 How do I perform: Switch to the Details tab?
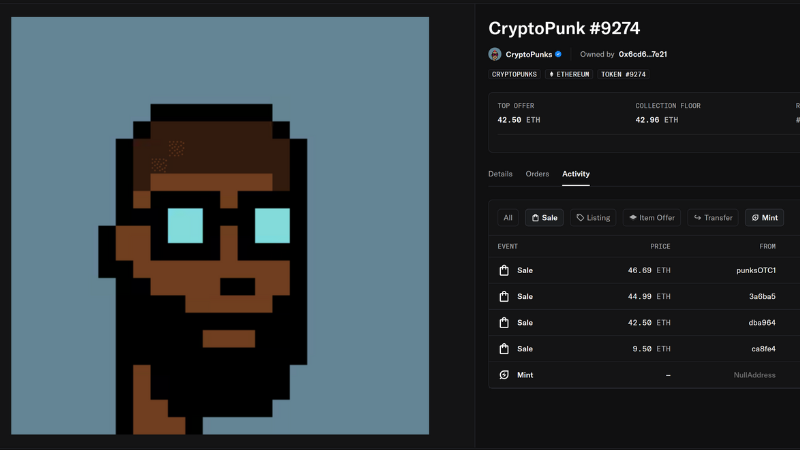pyautogui.click(x=500, y=174)
